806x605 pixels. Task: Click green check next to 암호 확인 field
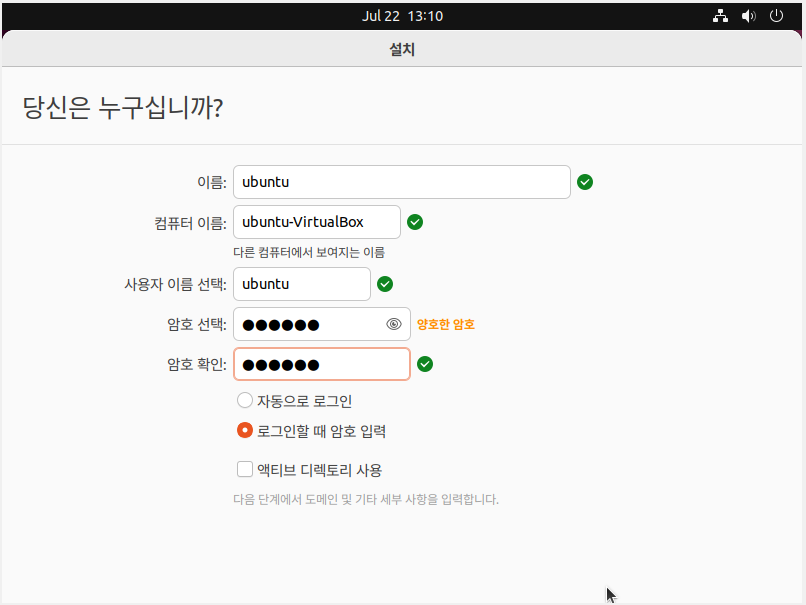coord(425,364)
